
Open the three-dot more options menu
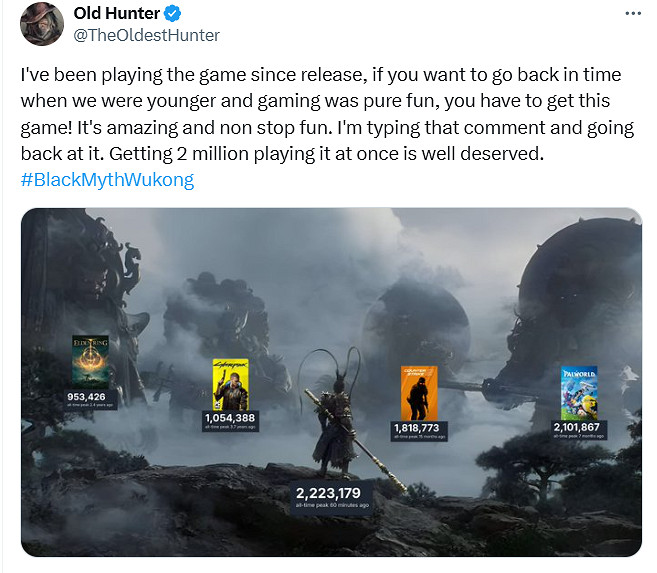click(632, 14)
